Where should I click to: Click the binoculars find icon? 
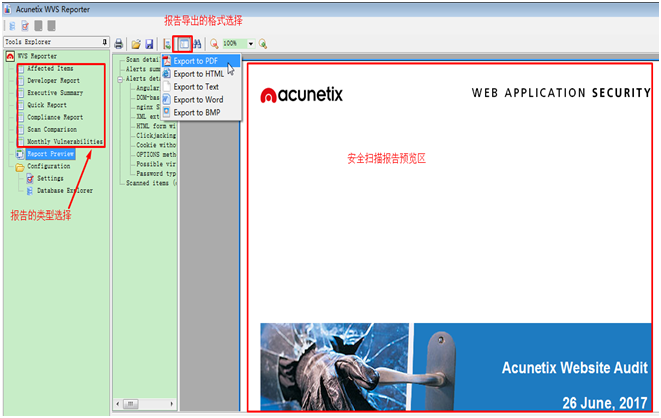click(x=197, y=44)
